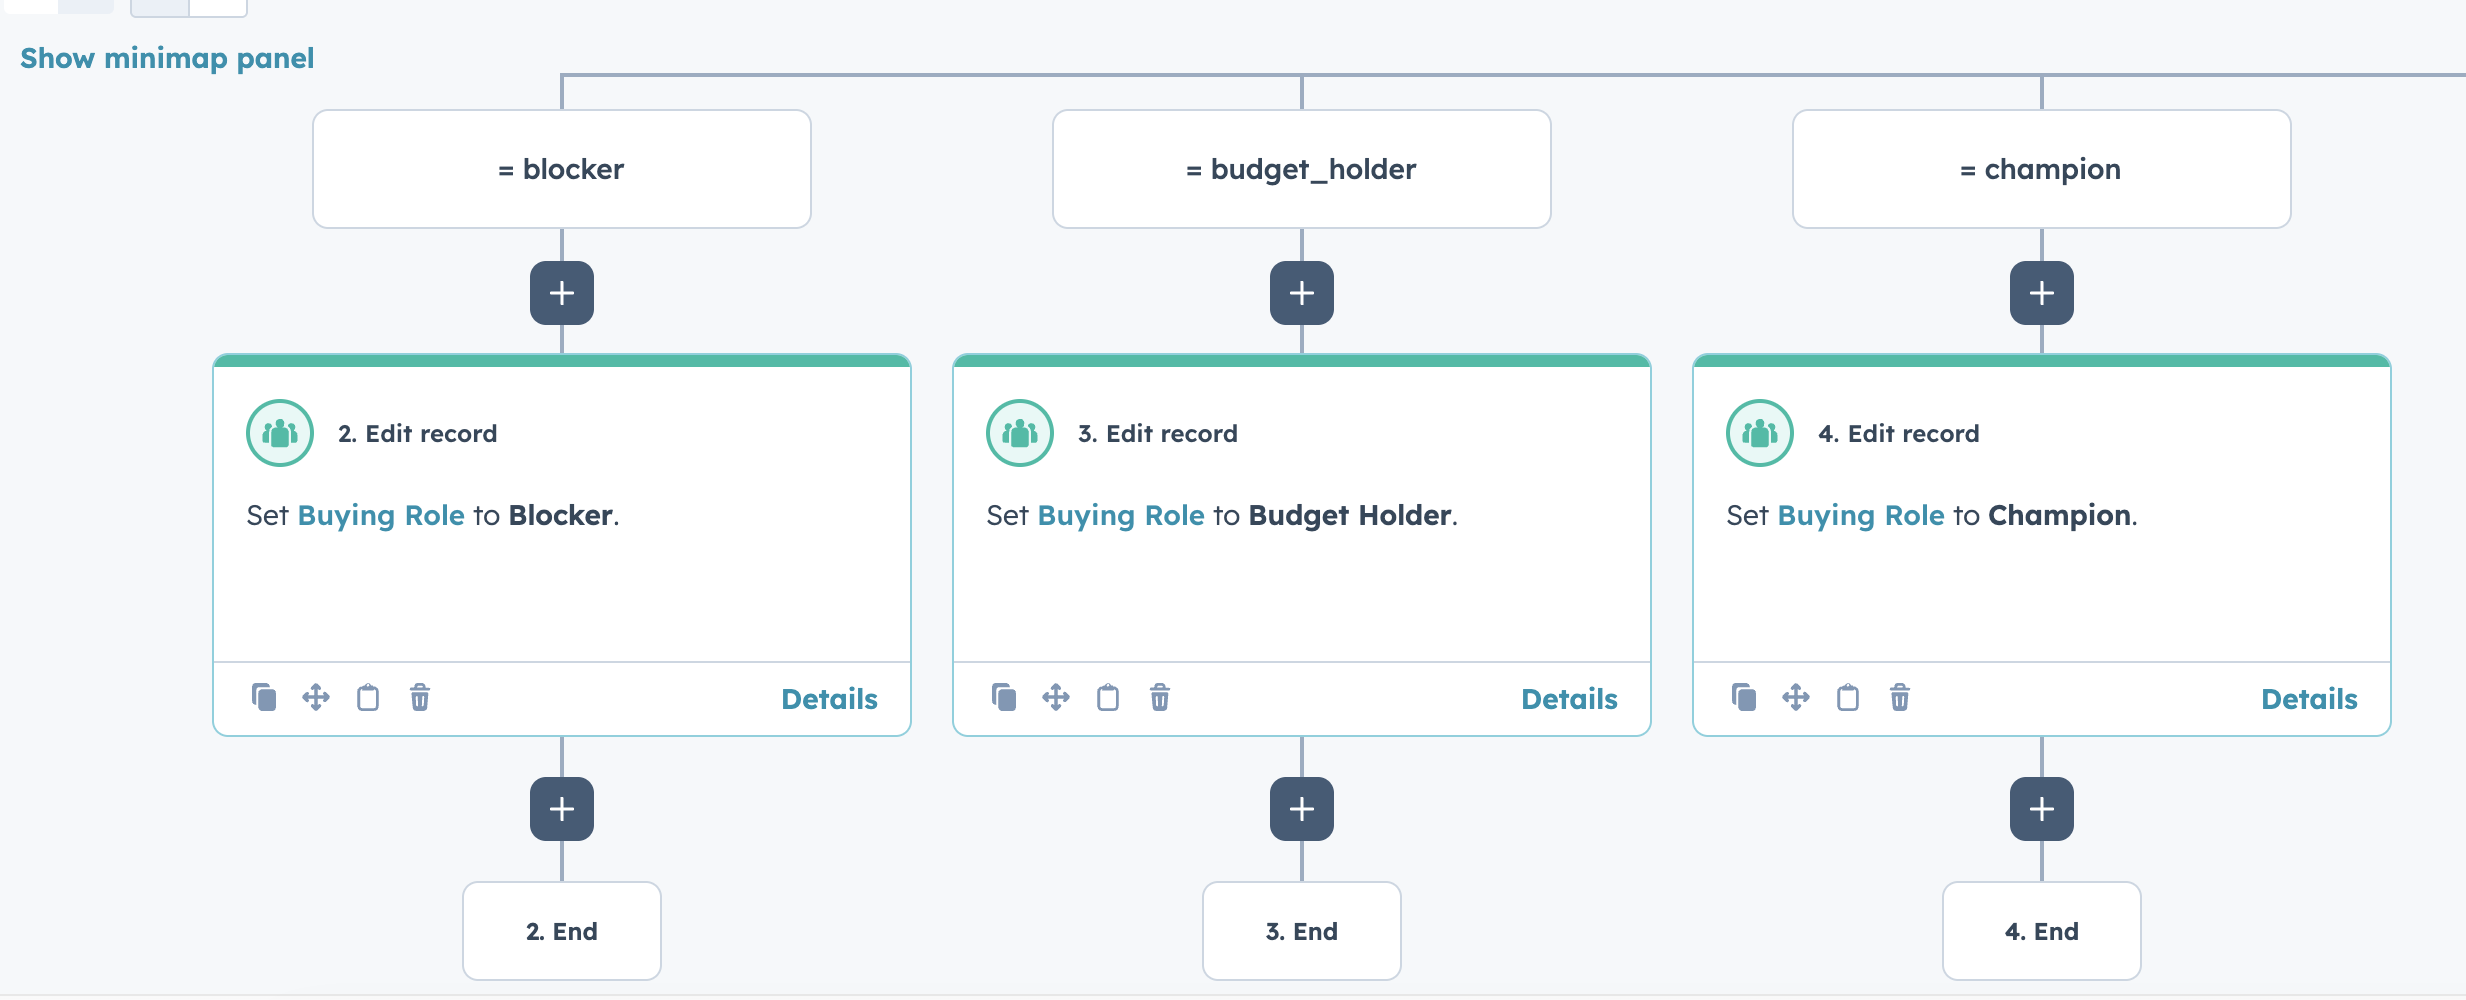Select the "3. End" node
2466x1000 pixels.
[x=1301, y=930]
